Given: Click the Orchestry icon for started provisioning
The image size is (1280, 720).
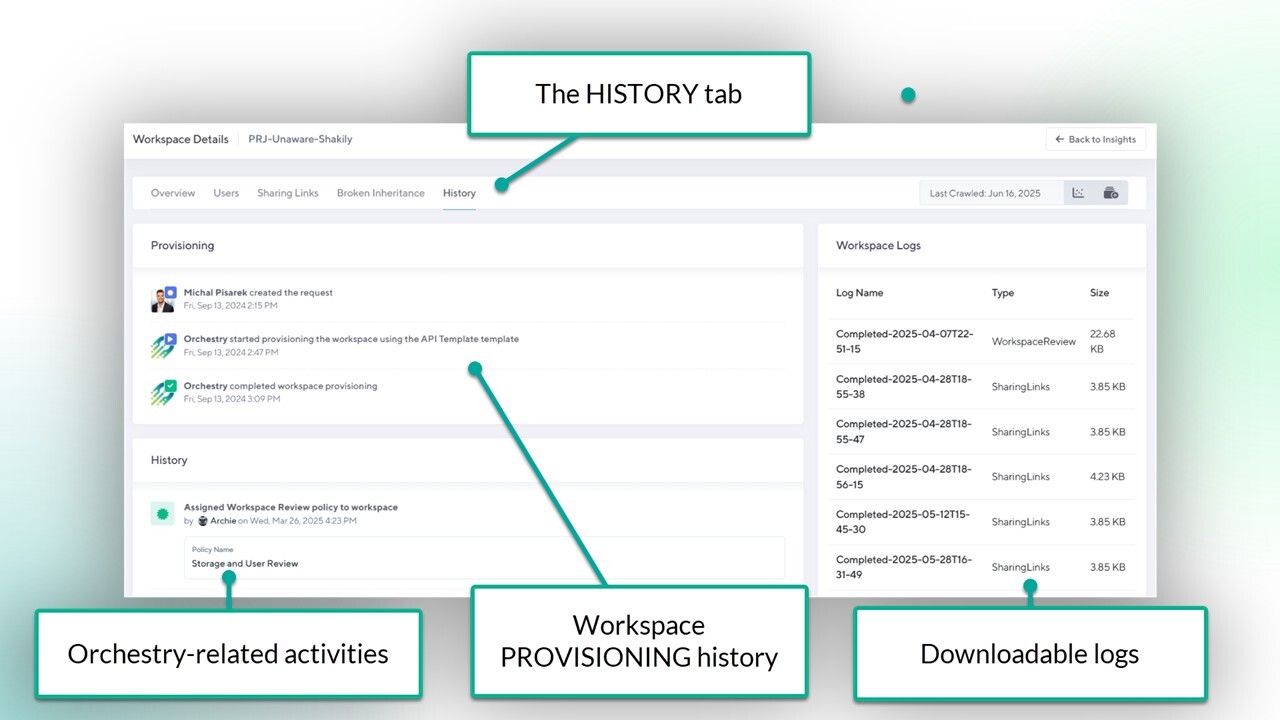Looking at the screenshot, I should pyautogui.click(x=163, y=345).
